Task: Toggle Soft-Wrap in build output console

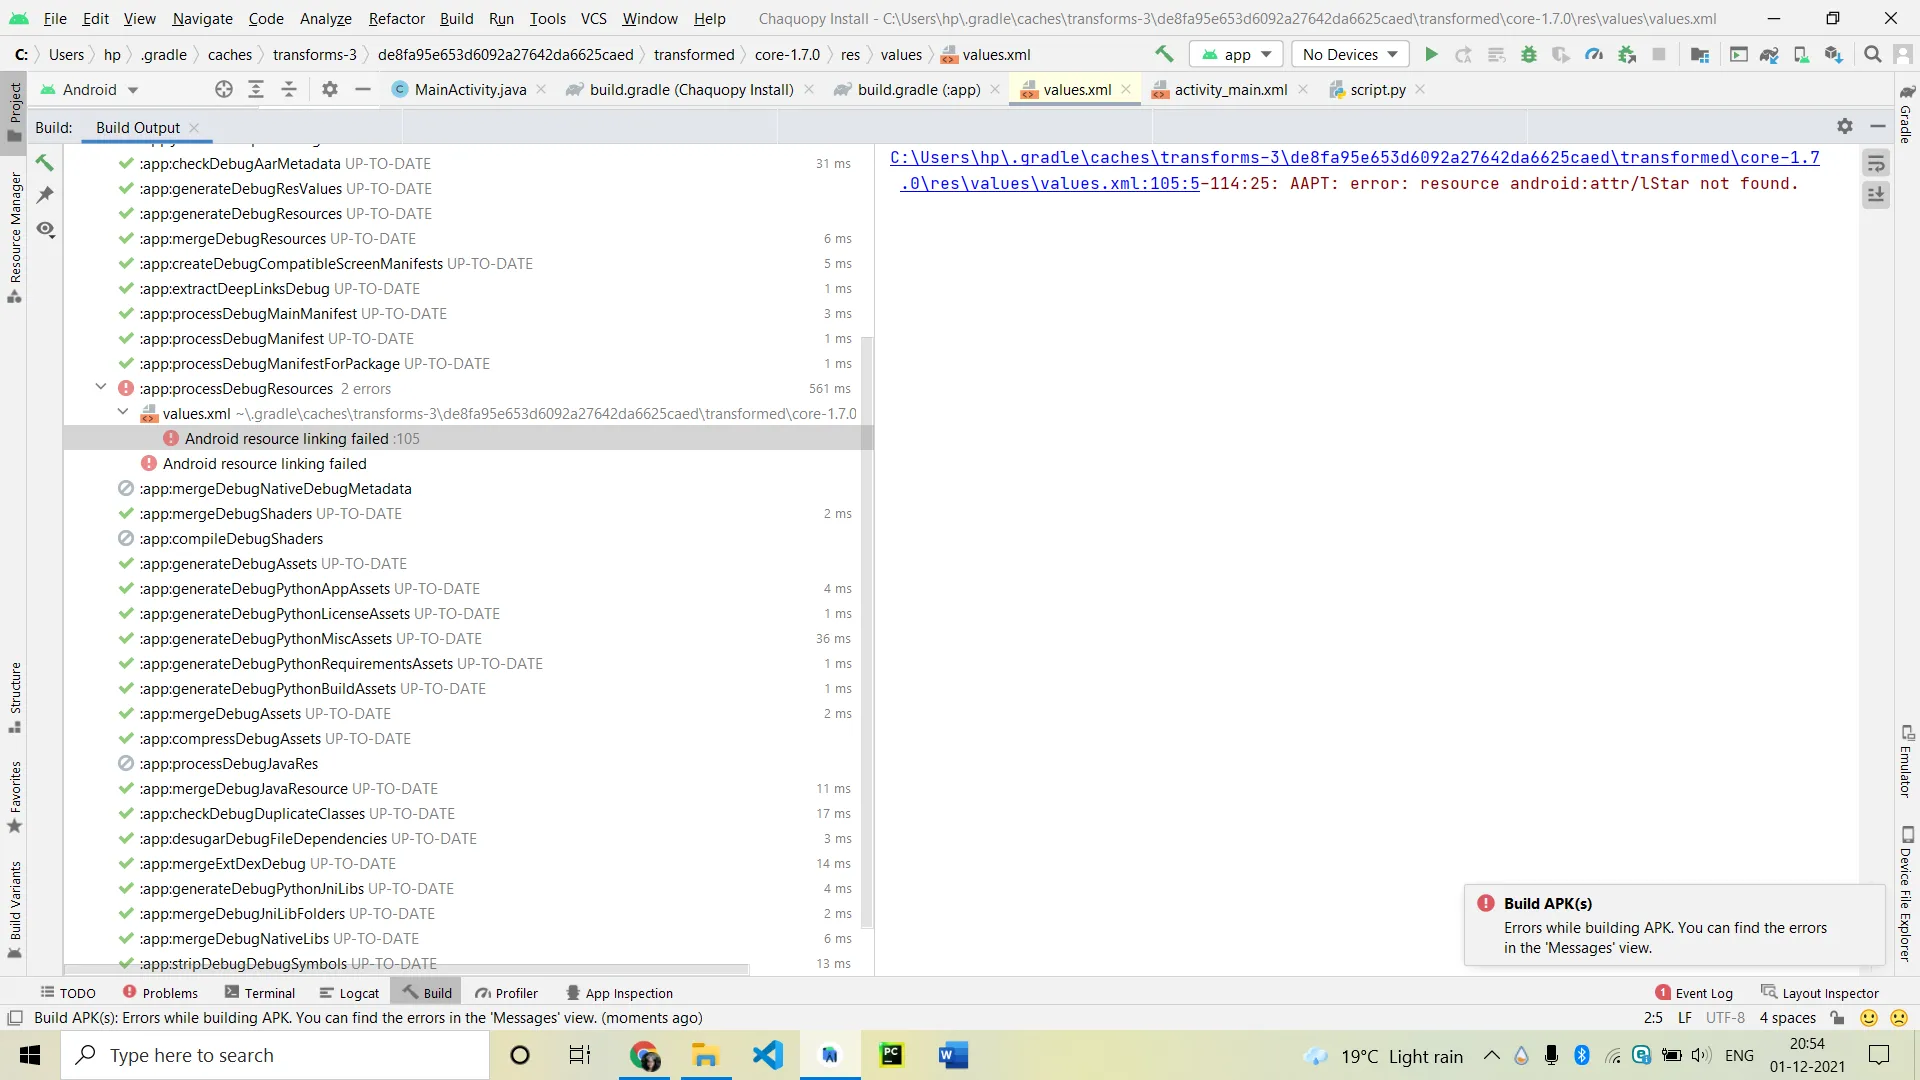Action: 1876,163
